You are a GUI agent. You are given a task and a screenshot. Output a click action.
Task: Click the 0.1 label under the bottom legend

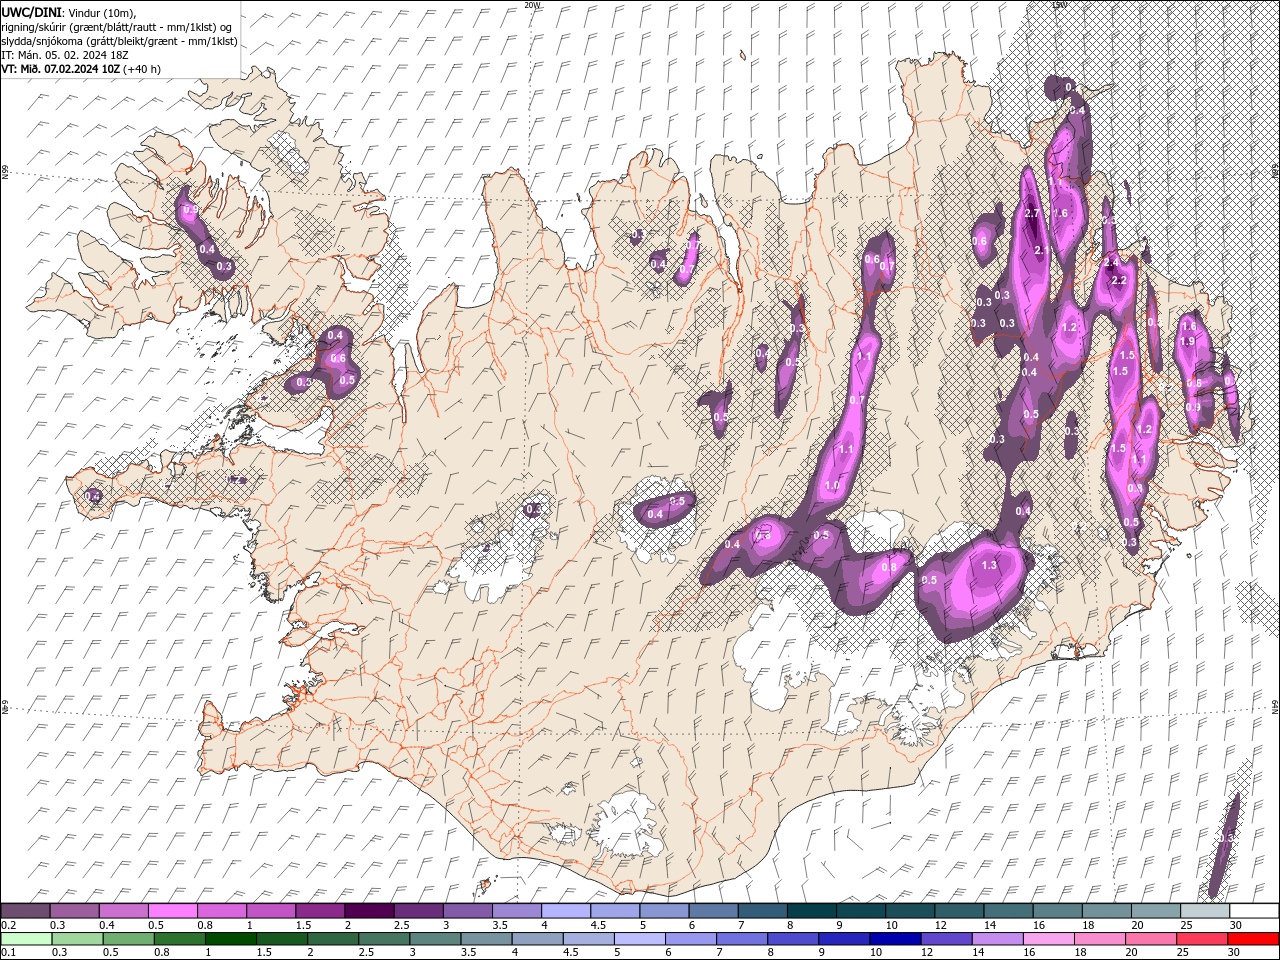tap(7, 953)
